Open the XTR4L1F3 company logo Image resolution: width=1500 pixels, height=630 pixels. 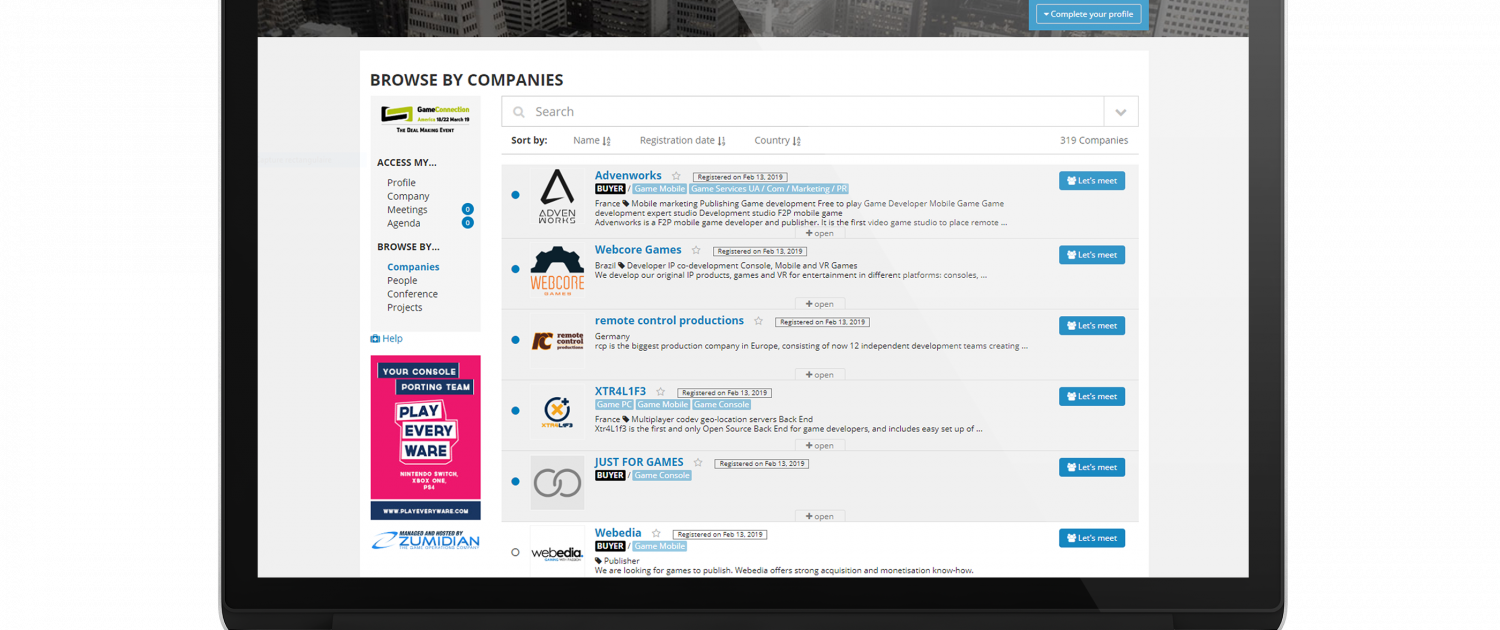pos(557,411)
